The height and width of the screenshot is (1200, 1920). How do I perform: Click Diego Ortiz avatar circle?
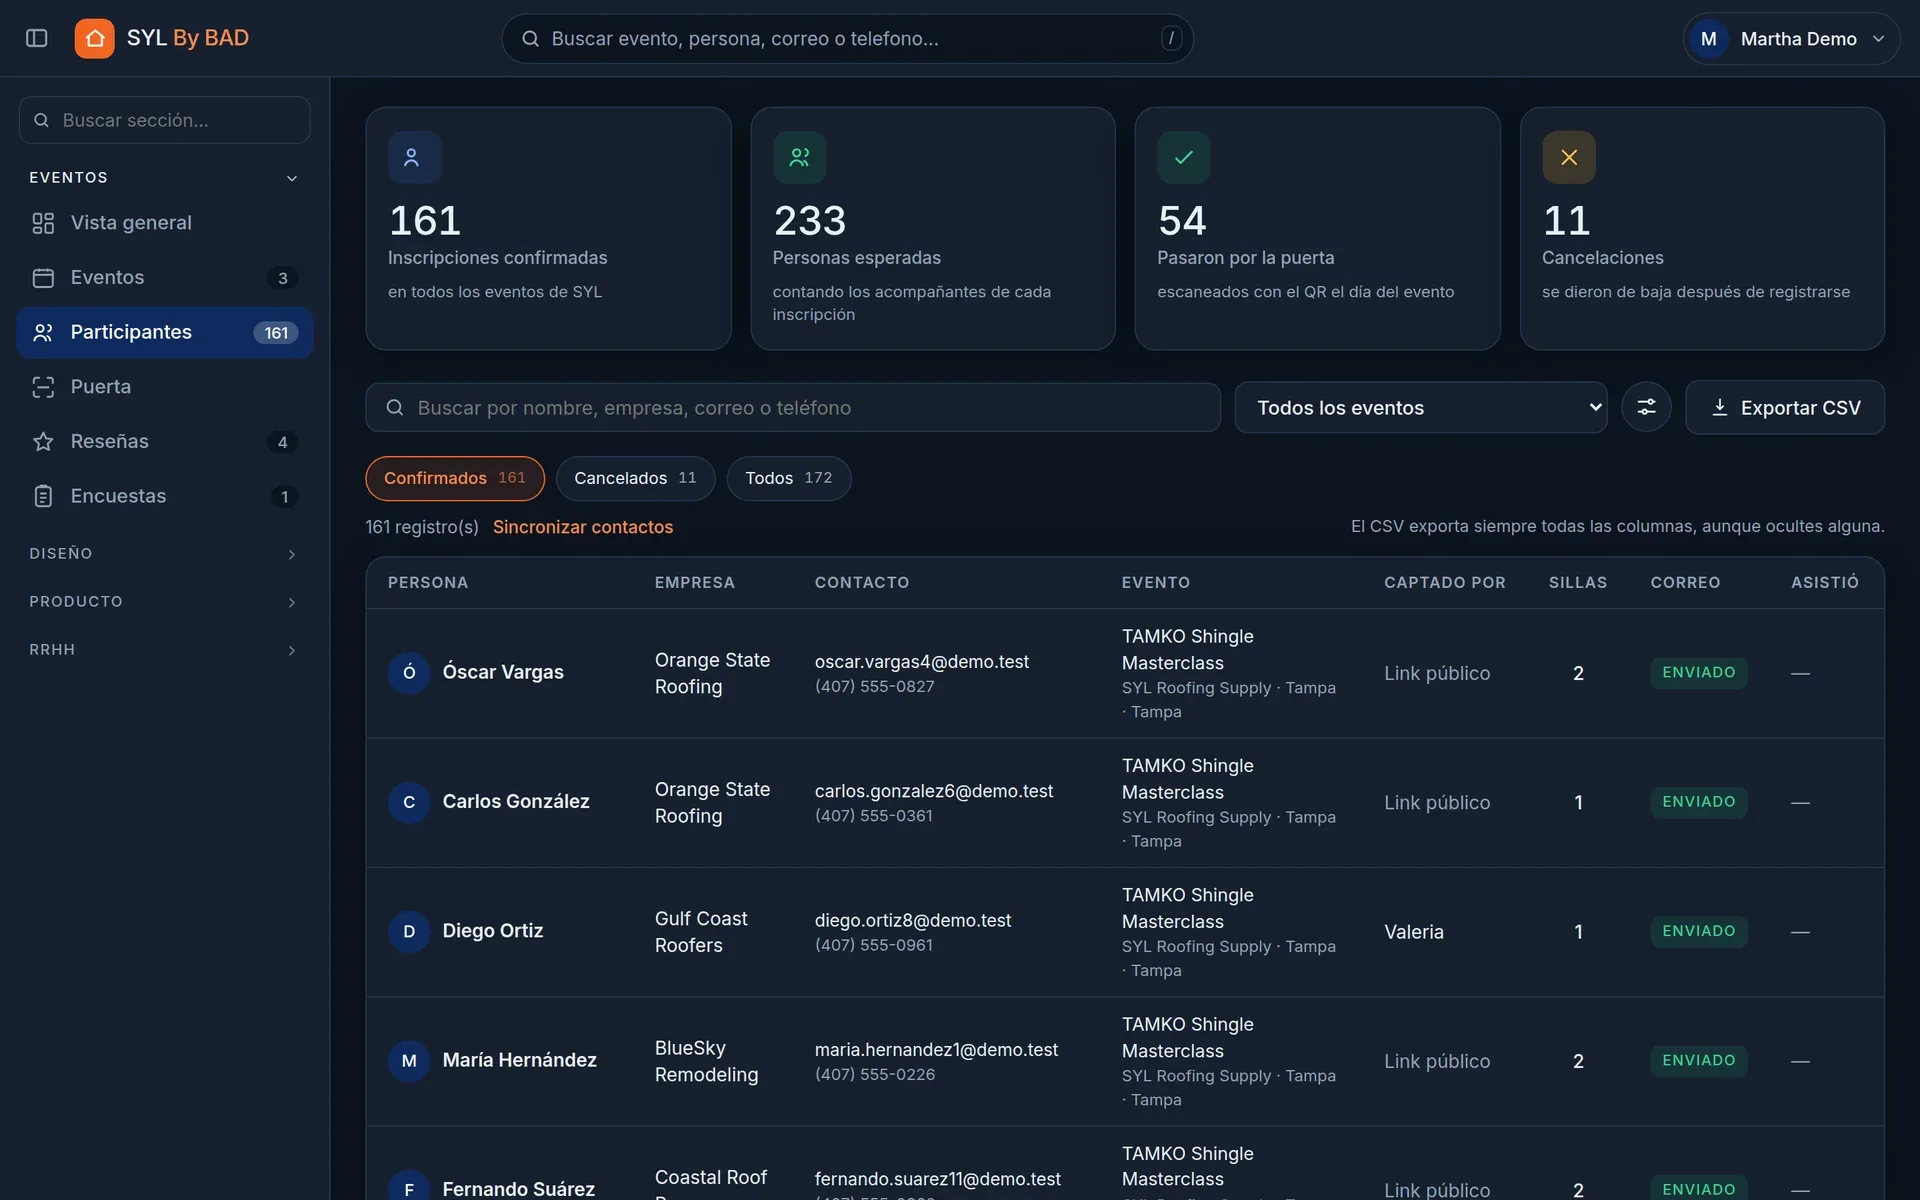(409, 931)
